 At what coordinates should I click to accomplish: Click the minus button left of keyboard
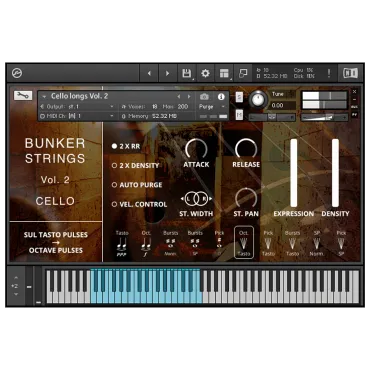pyautogui.click(x=29, y=287)
